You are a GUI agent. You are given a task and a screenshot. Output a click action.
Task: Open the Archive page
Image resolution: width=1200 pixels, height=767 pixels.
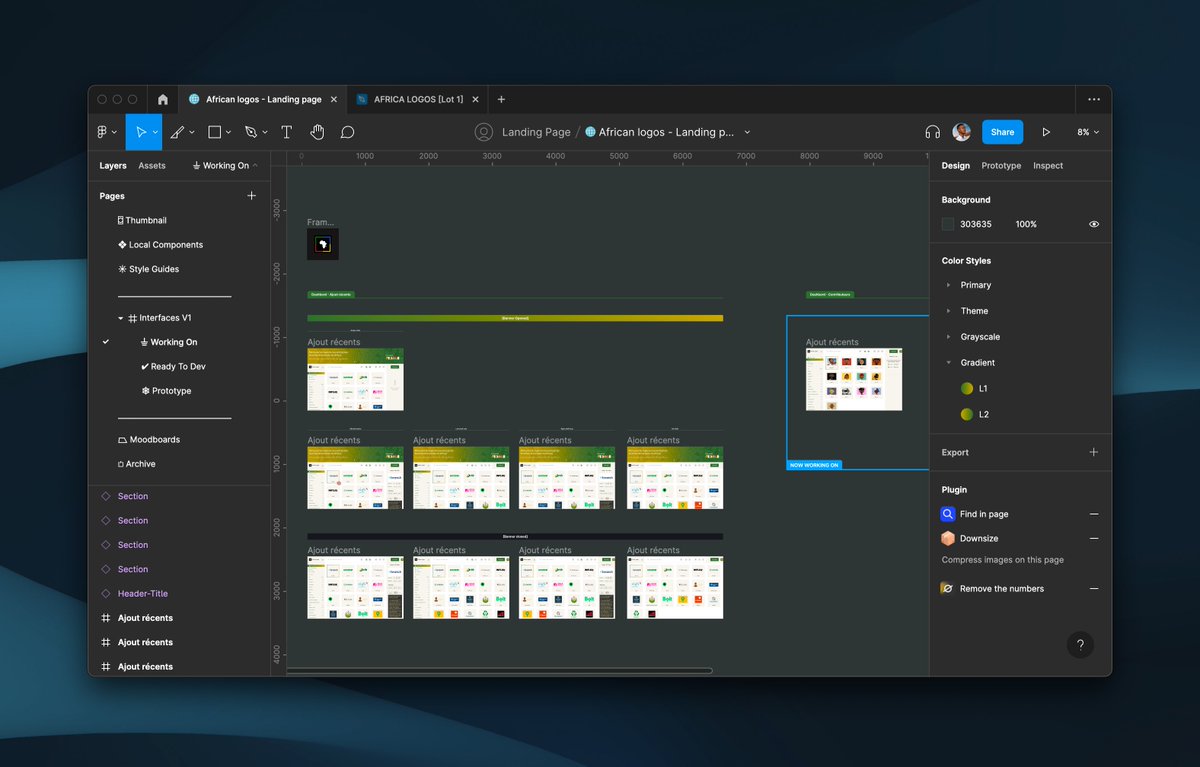(140, 464)
